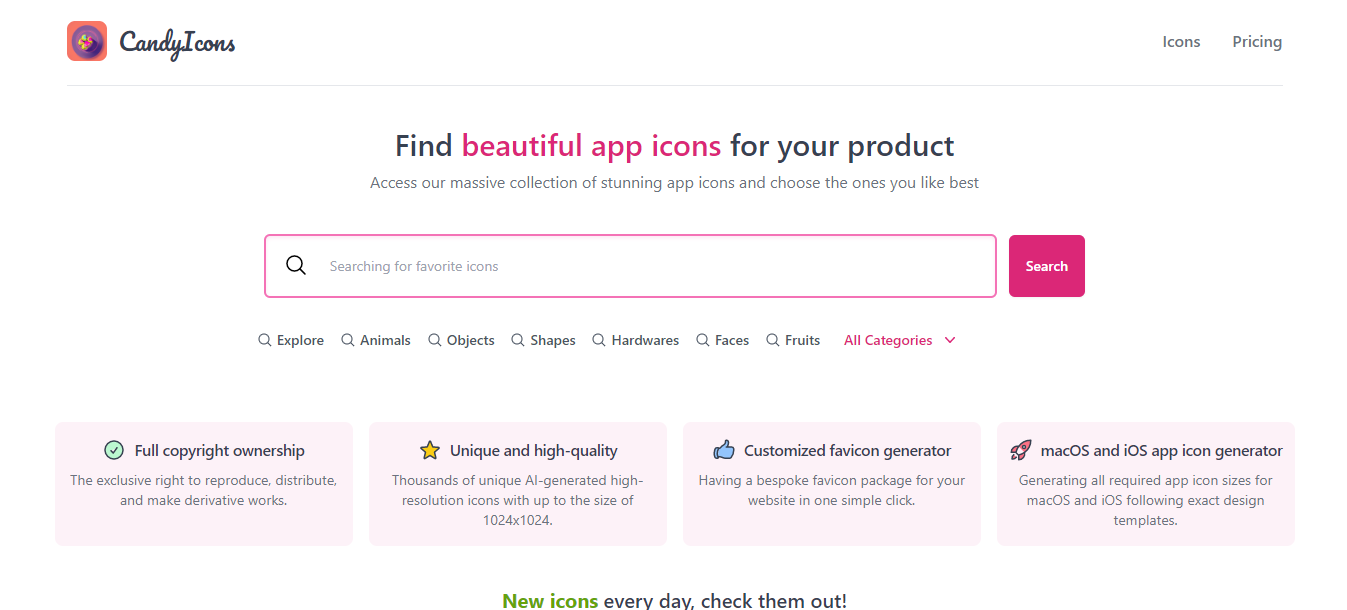Click the magnifier icon beside Explore

click(265, 340)
